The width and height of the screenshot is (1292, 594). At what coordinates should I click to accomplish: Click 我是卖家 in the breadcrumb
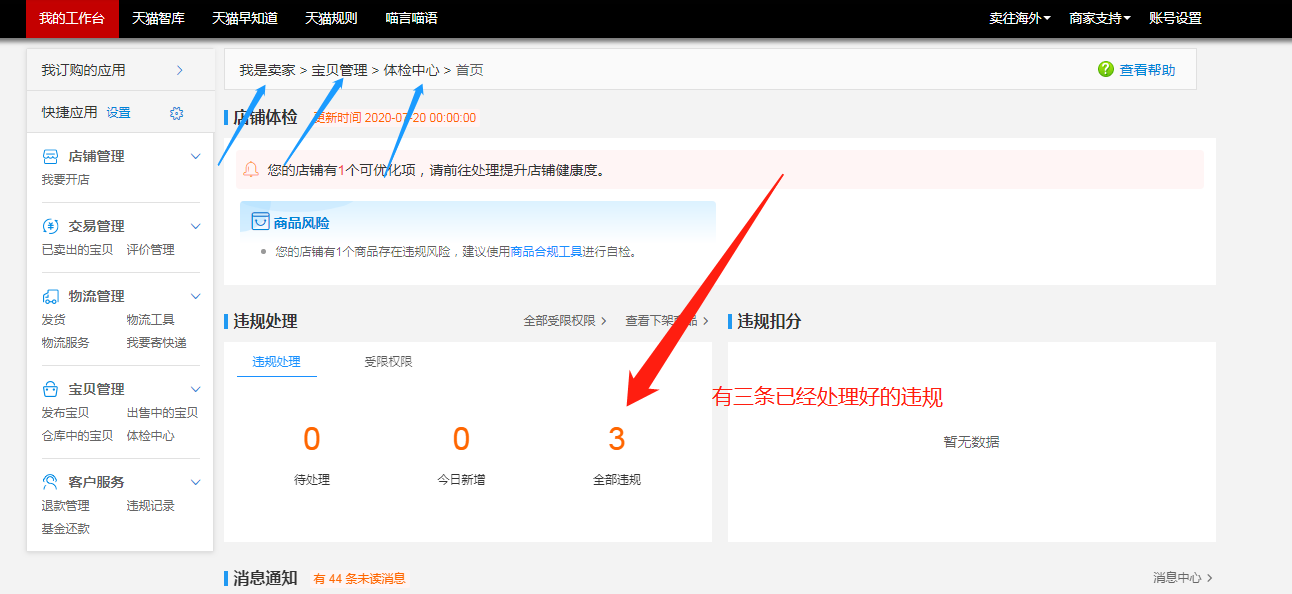(267, 70)
